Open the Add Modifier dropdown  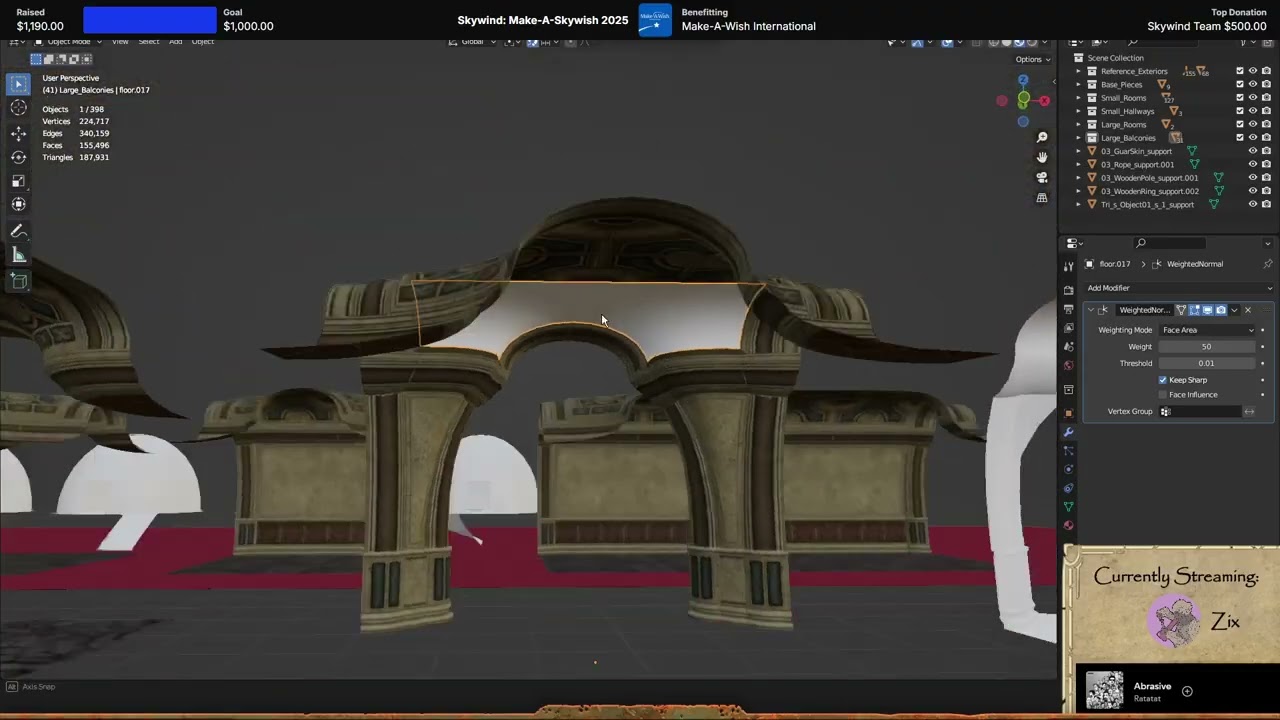point(1178,288)
